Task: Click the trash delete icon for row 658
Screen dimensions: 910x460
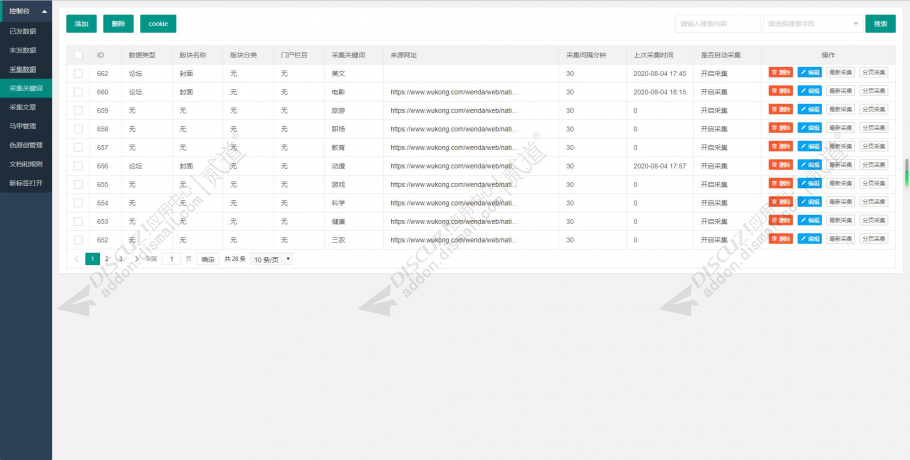Action: point(774,128)
